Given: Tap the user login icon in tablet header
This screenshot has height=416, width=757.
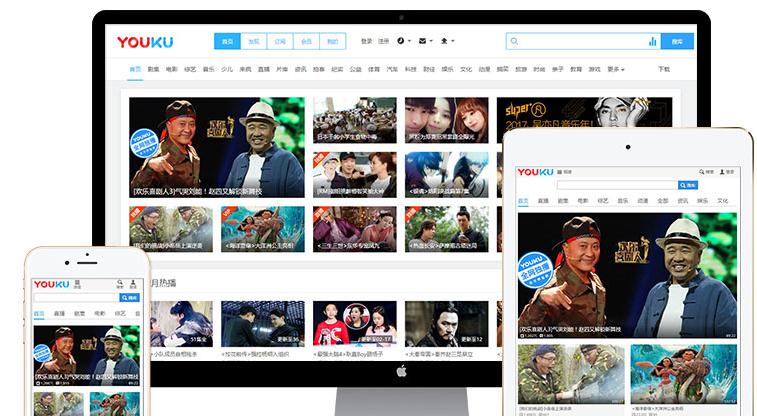Looking at the screenshot, I should (x=722, y=171).
